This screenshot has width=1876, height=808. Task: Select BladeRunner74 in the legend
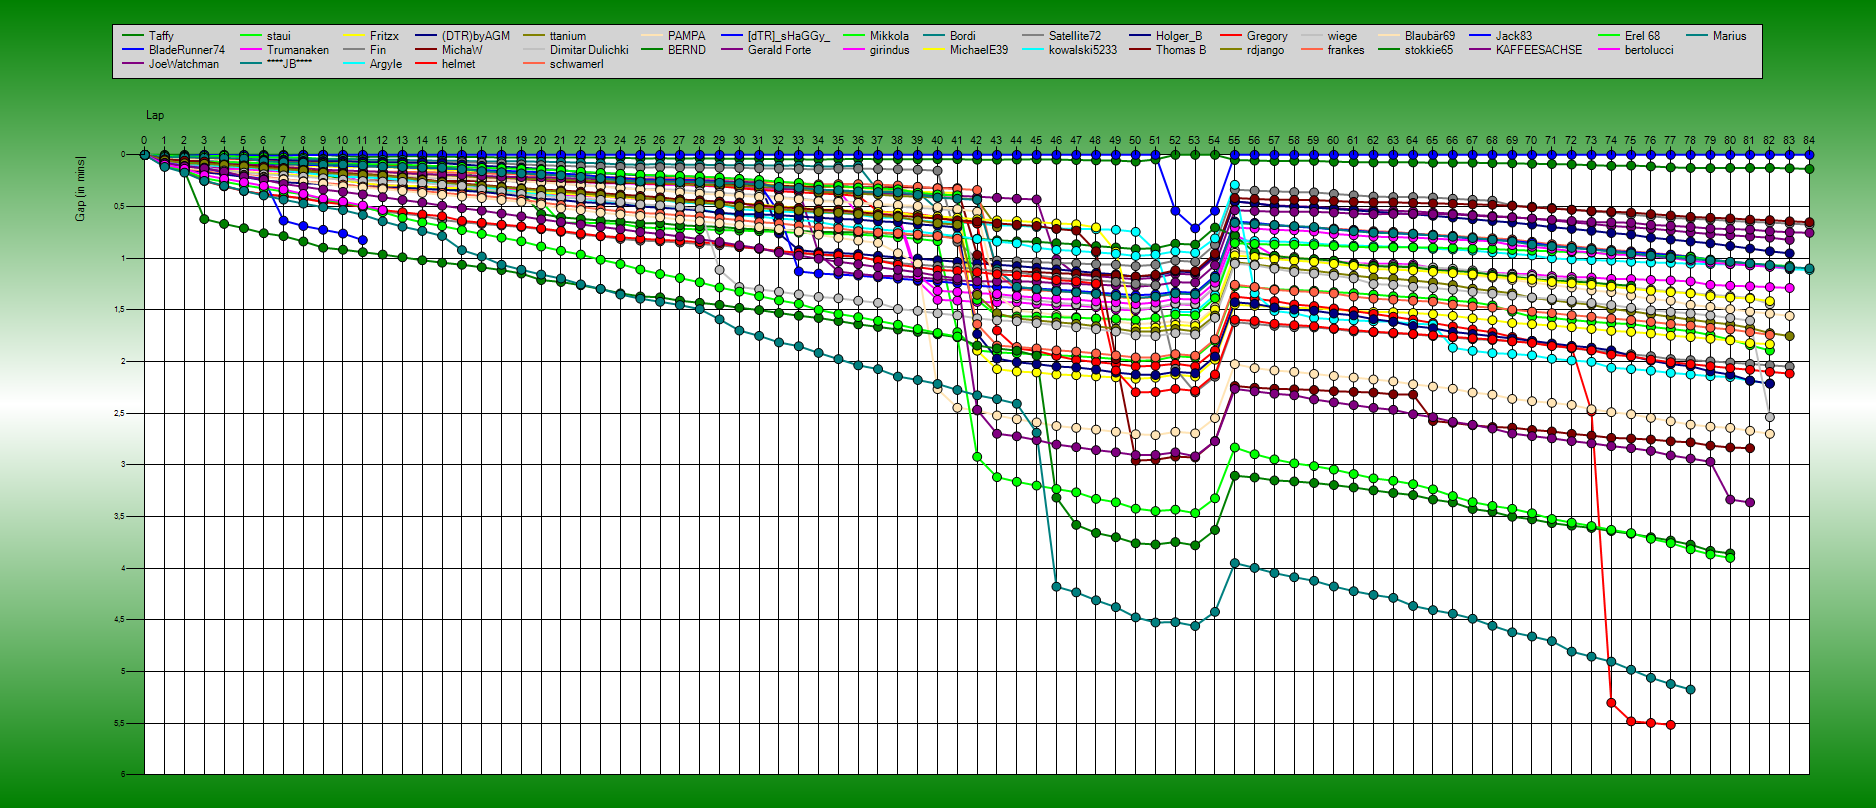click(186, 50)
